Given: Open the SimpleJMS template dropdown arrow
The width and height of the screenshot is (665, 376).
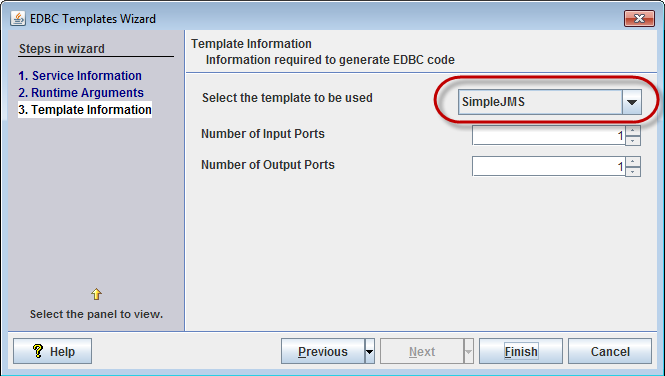Looking at the screenshot, I should pyautogui.click(x=632, y=102).
